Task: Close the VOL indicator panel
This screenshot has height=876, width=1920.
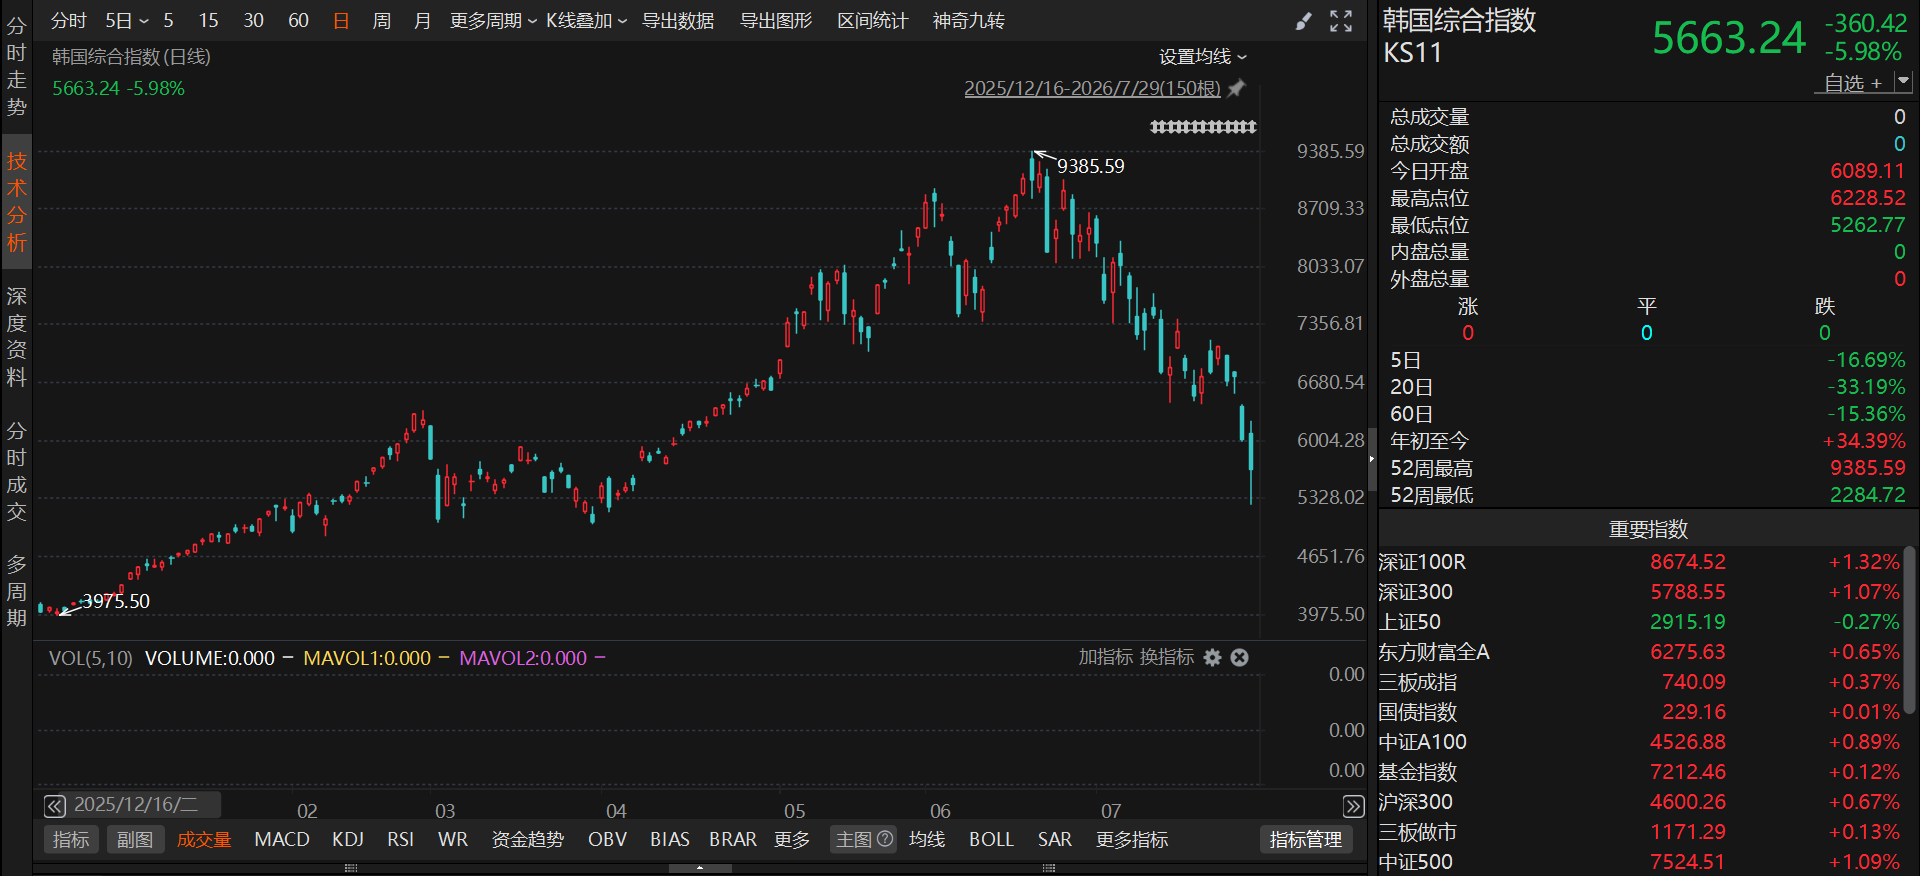Action: (x=1239, y=657)
